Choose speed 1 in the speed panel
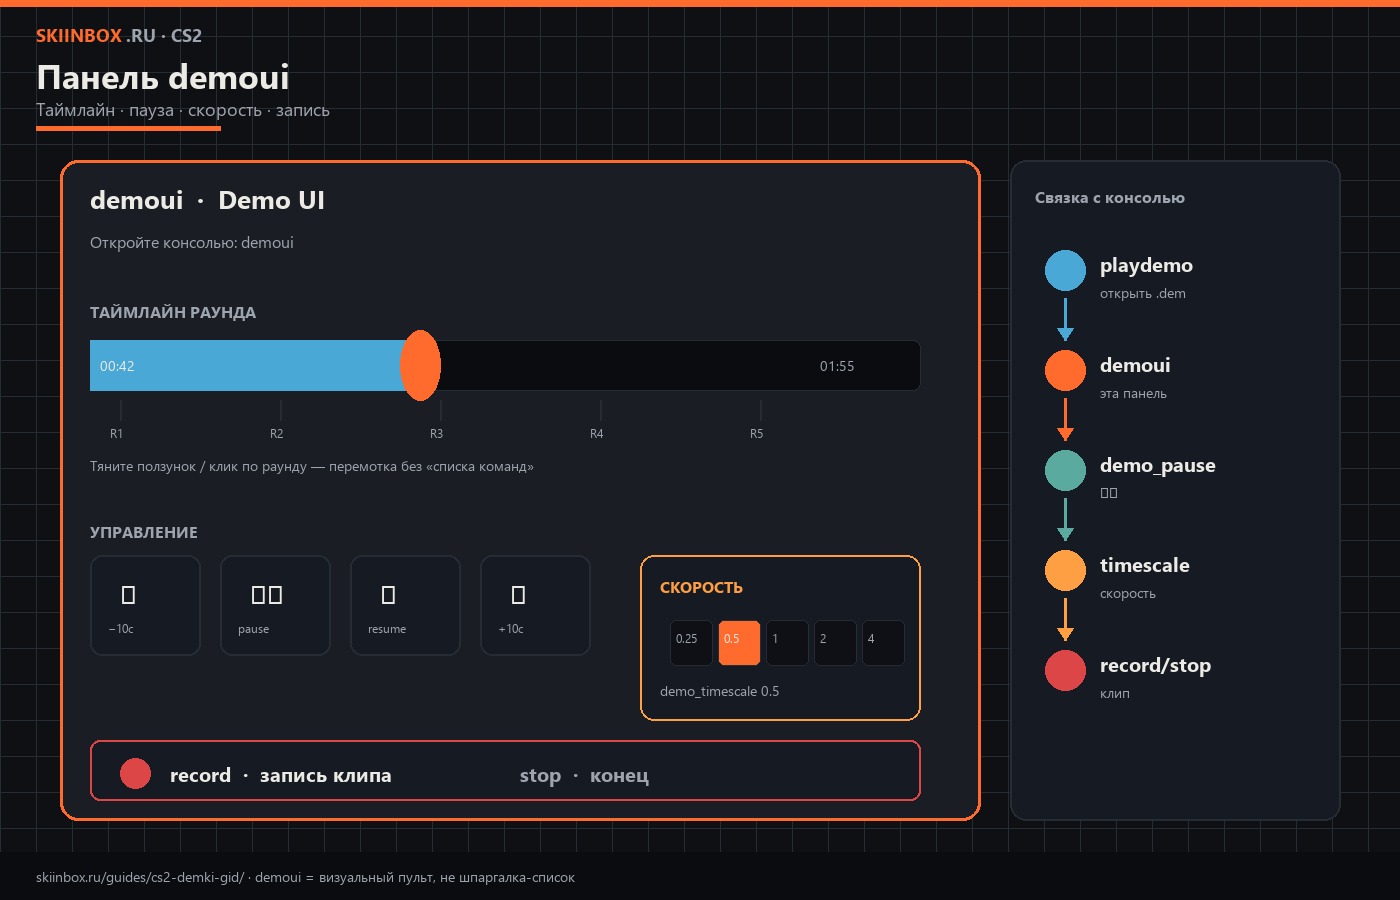 [787, 642]
